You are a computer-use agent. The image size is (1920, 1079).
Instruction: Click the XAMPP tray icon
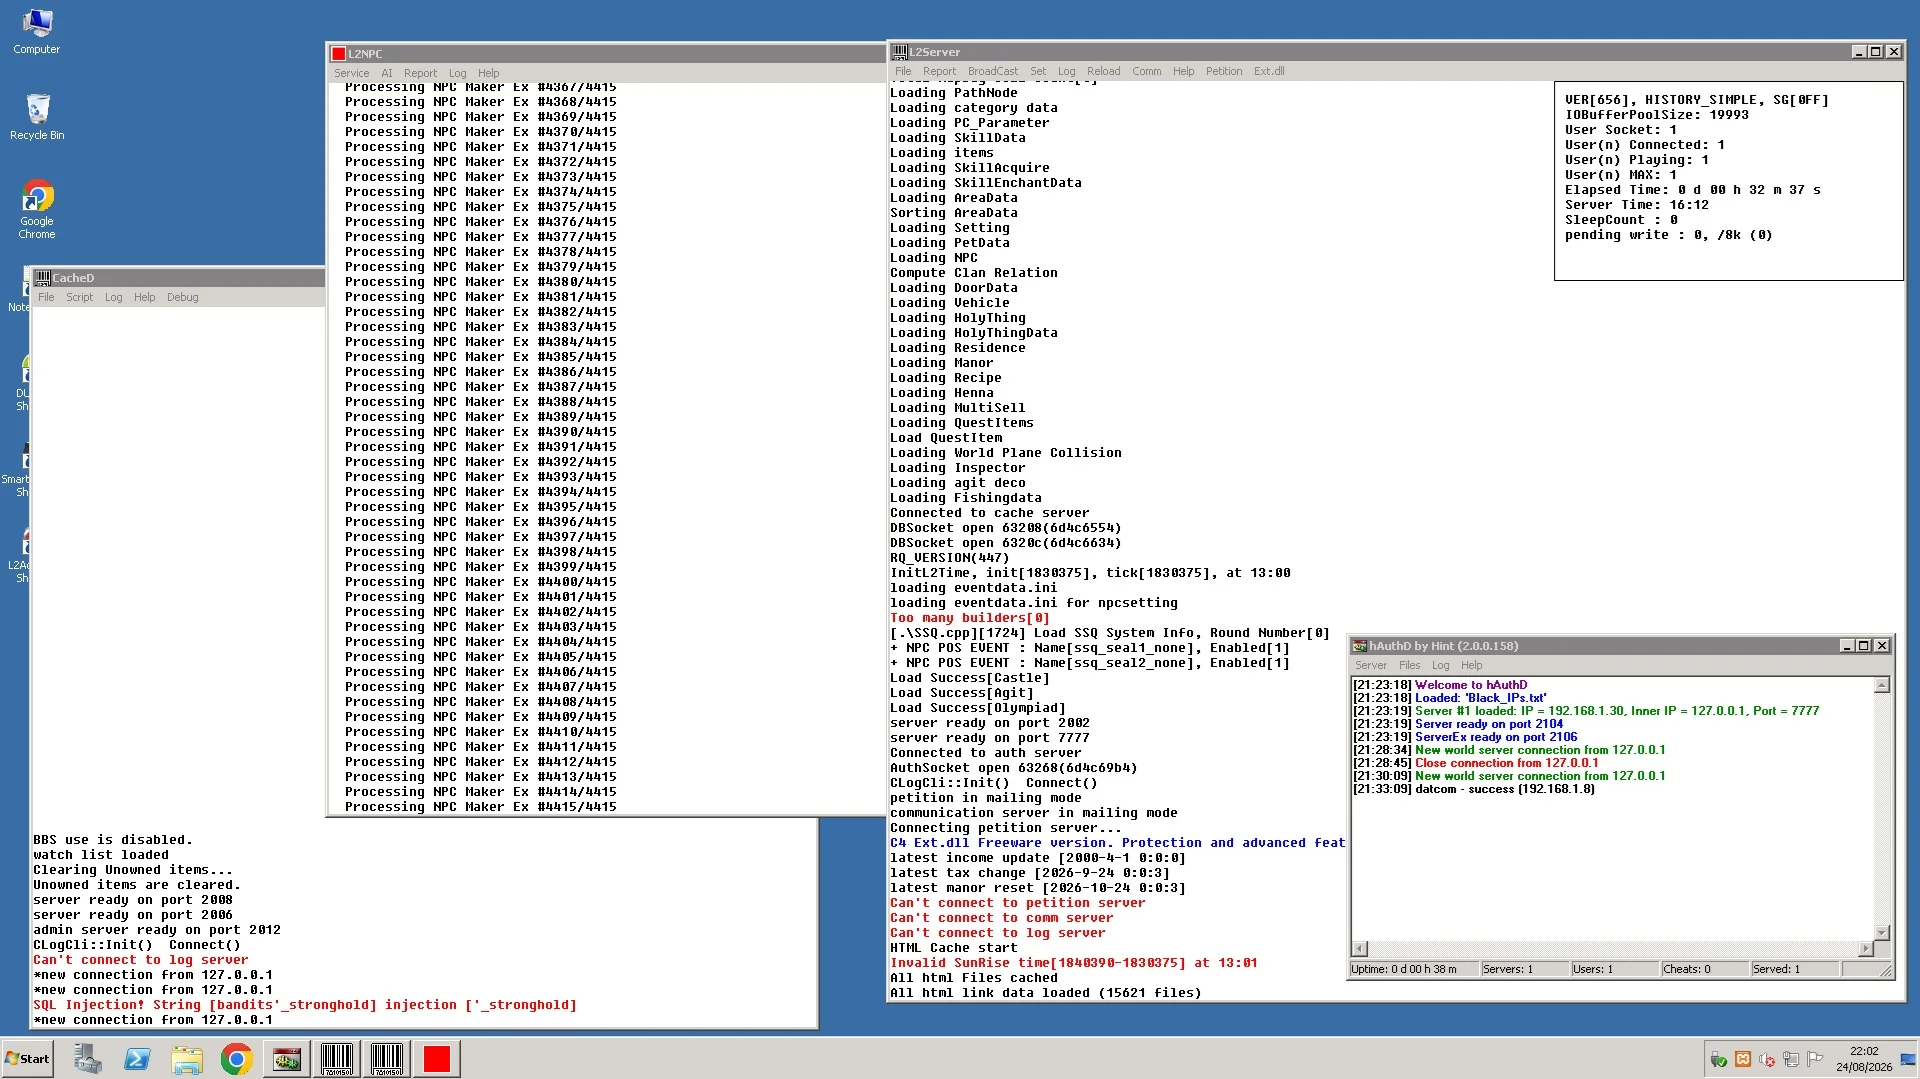[1743, 1059]
